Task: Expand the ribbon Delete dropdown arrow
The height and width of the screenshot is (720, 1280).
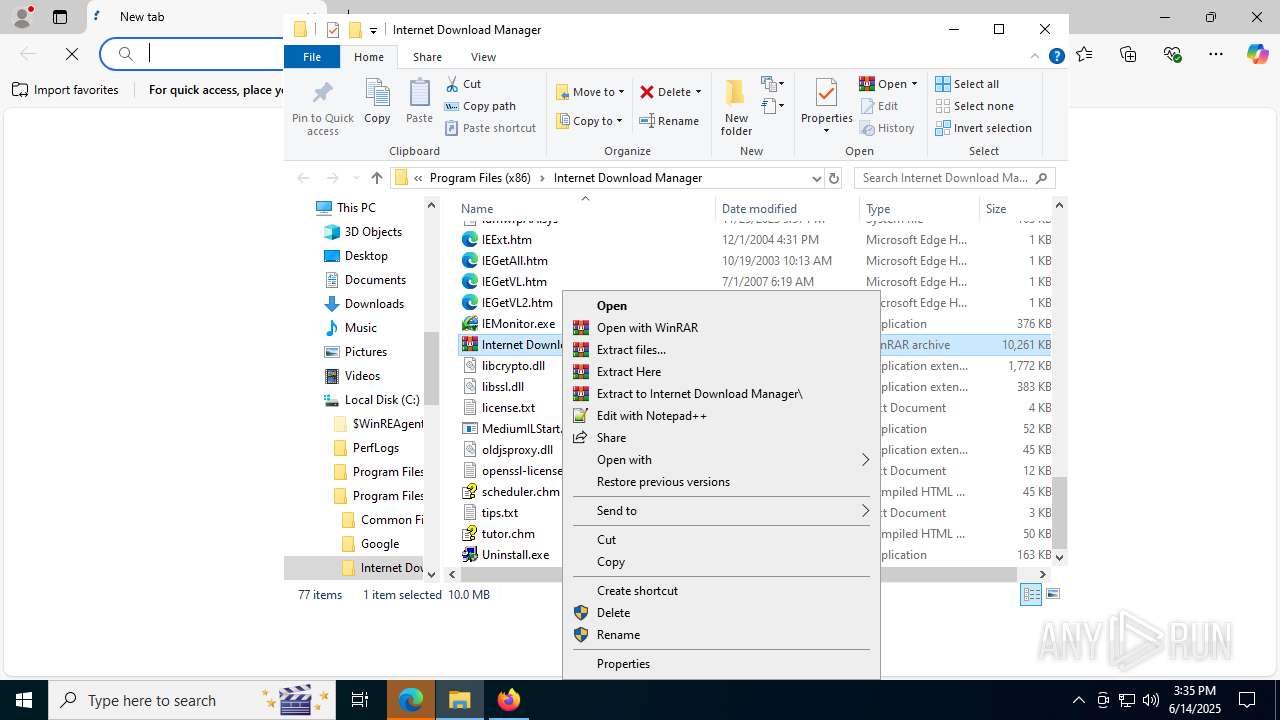Action: click(698, 92)
